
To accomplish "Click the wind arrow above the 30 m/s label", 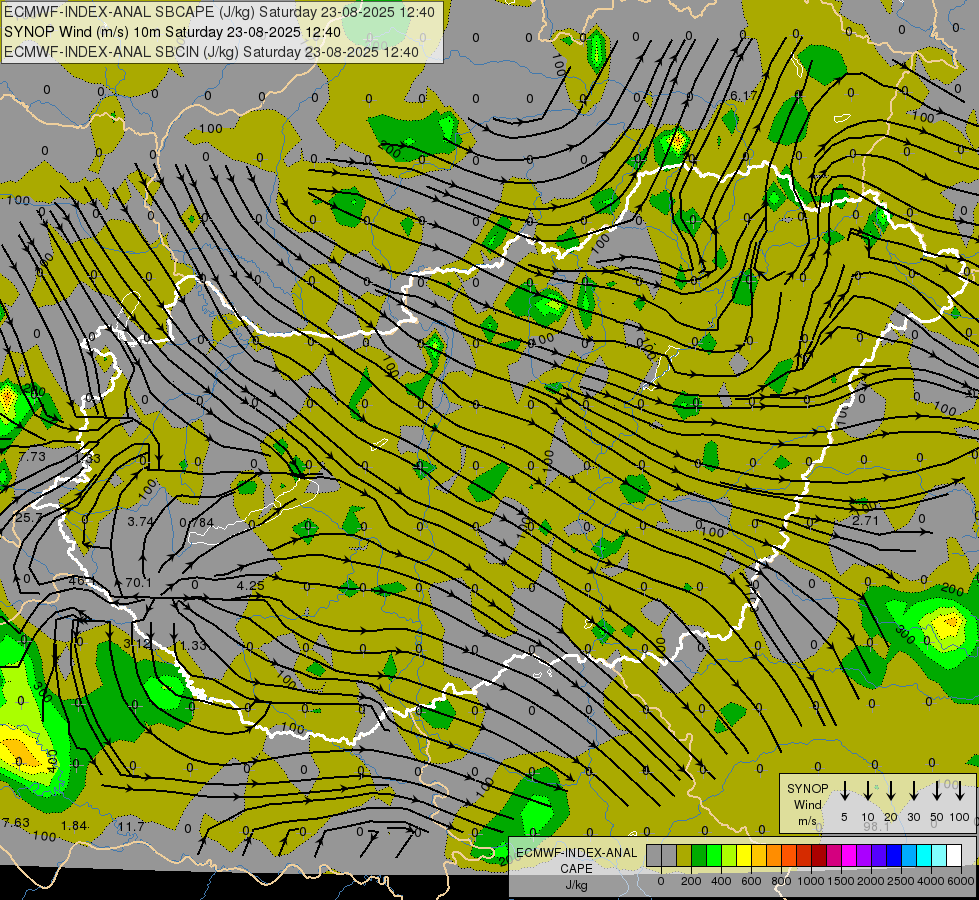I will pos(913,791).
